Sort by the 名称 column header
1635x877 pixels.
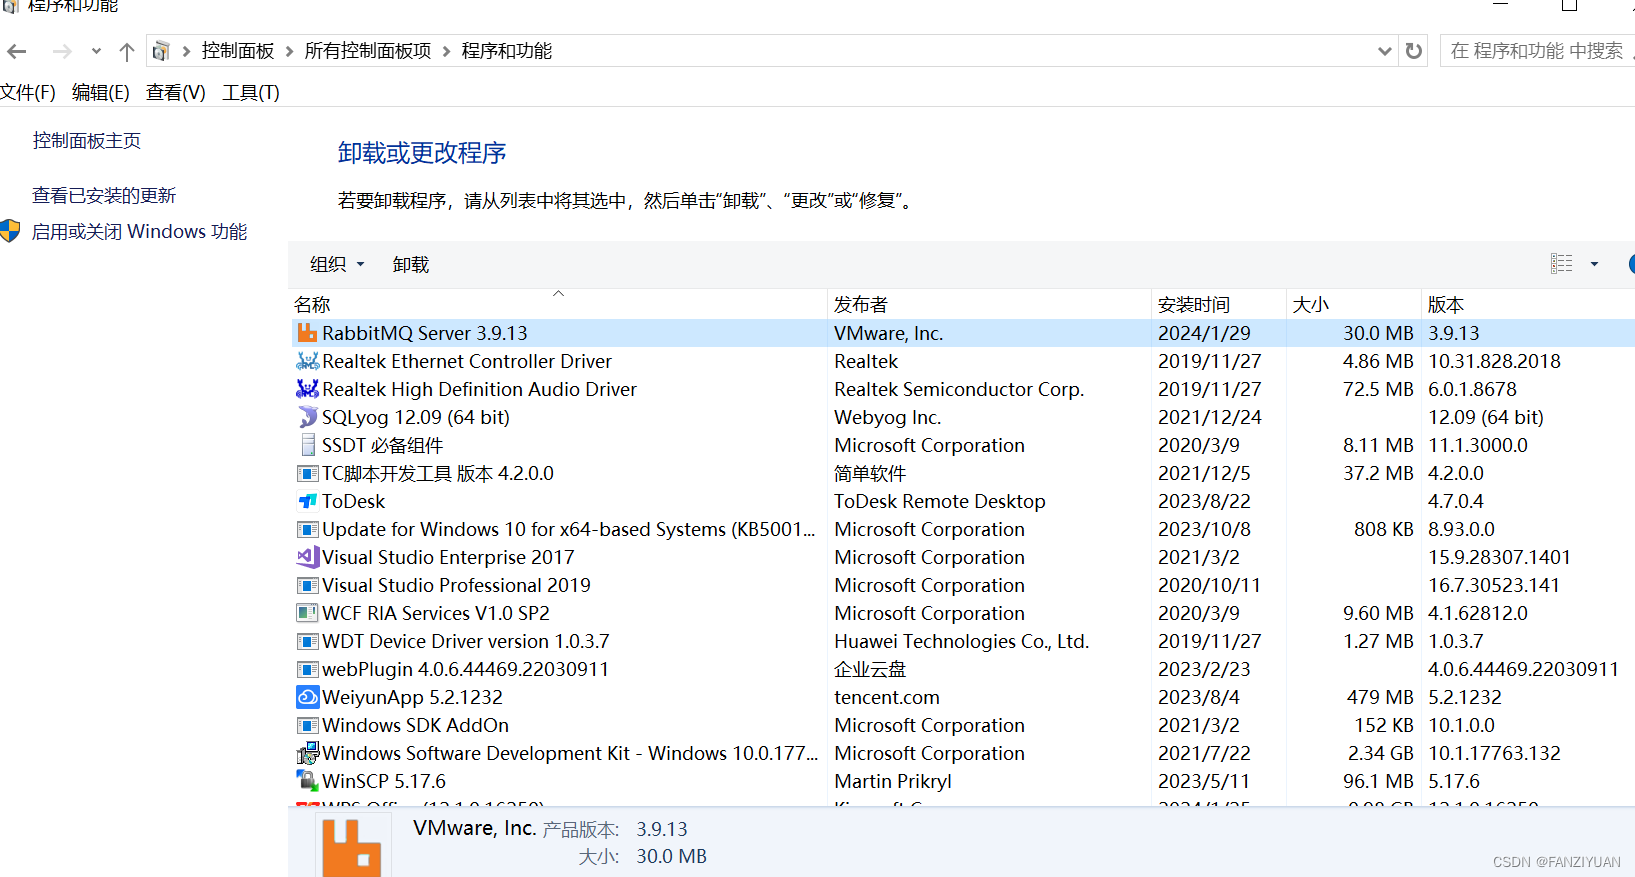pos(558,304)
